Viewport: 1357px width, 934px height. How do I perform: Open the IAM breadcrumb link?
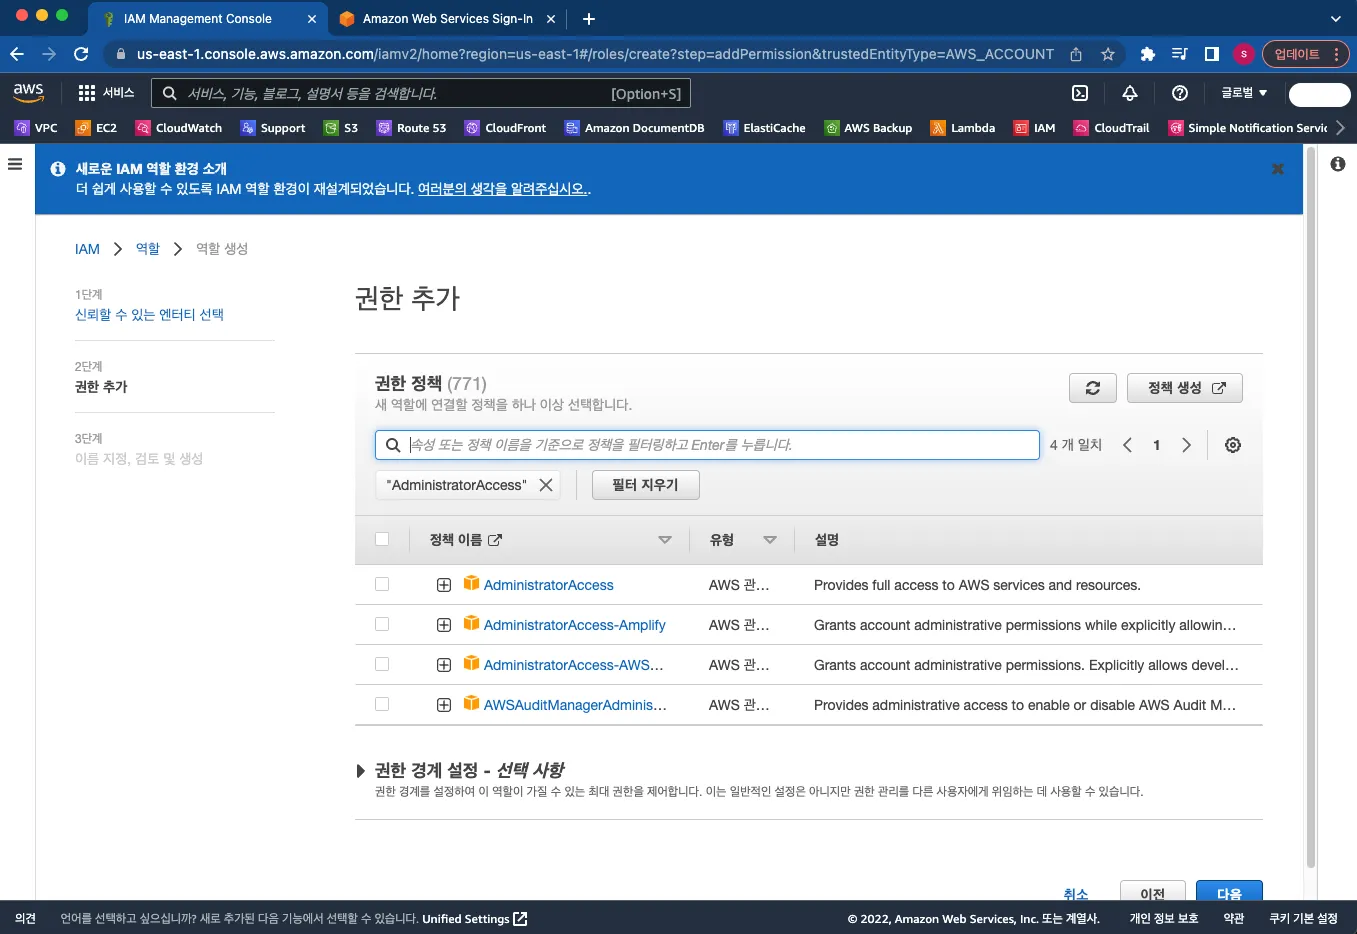87,249
